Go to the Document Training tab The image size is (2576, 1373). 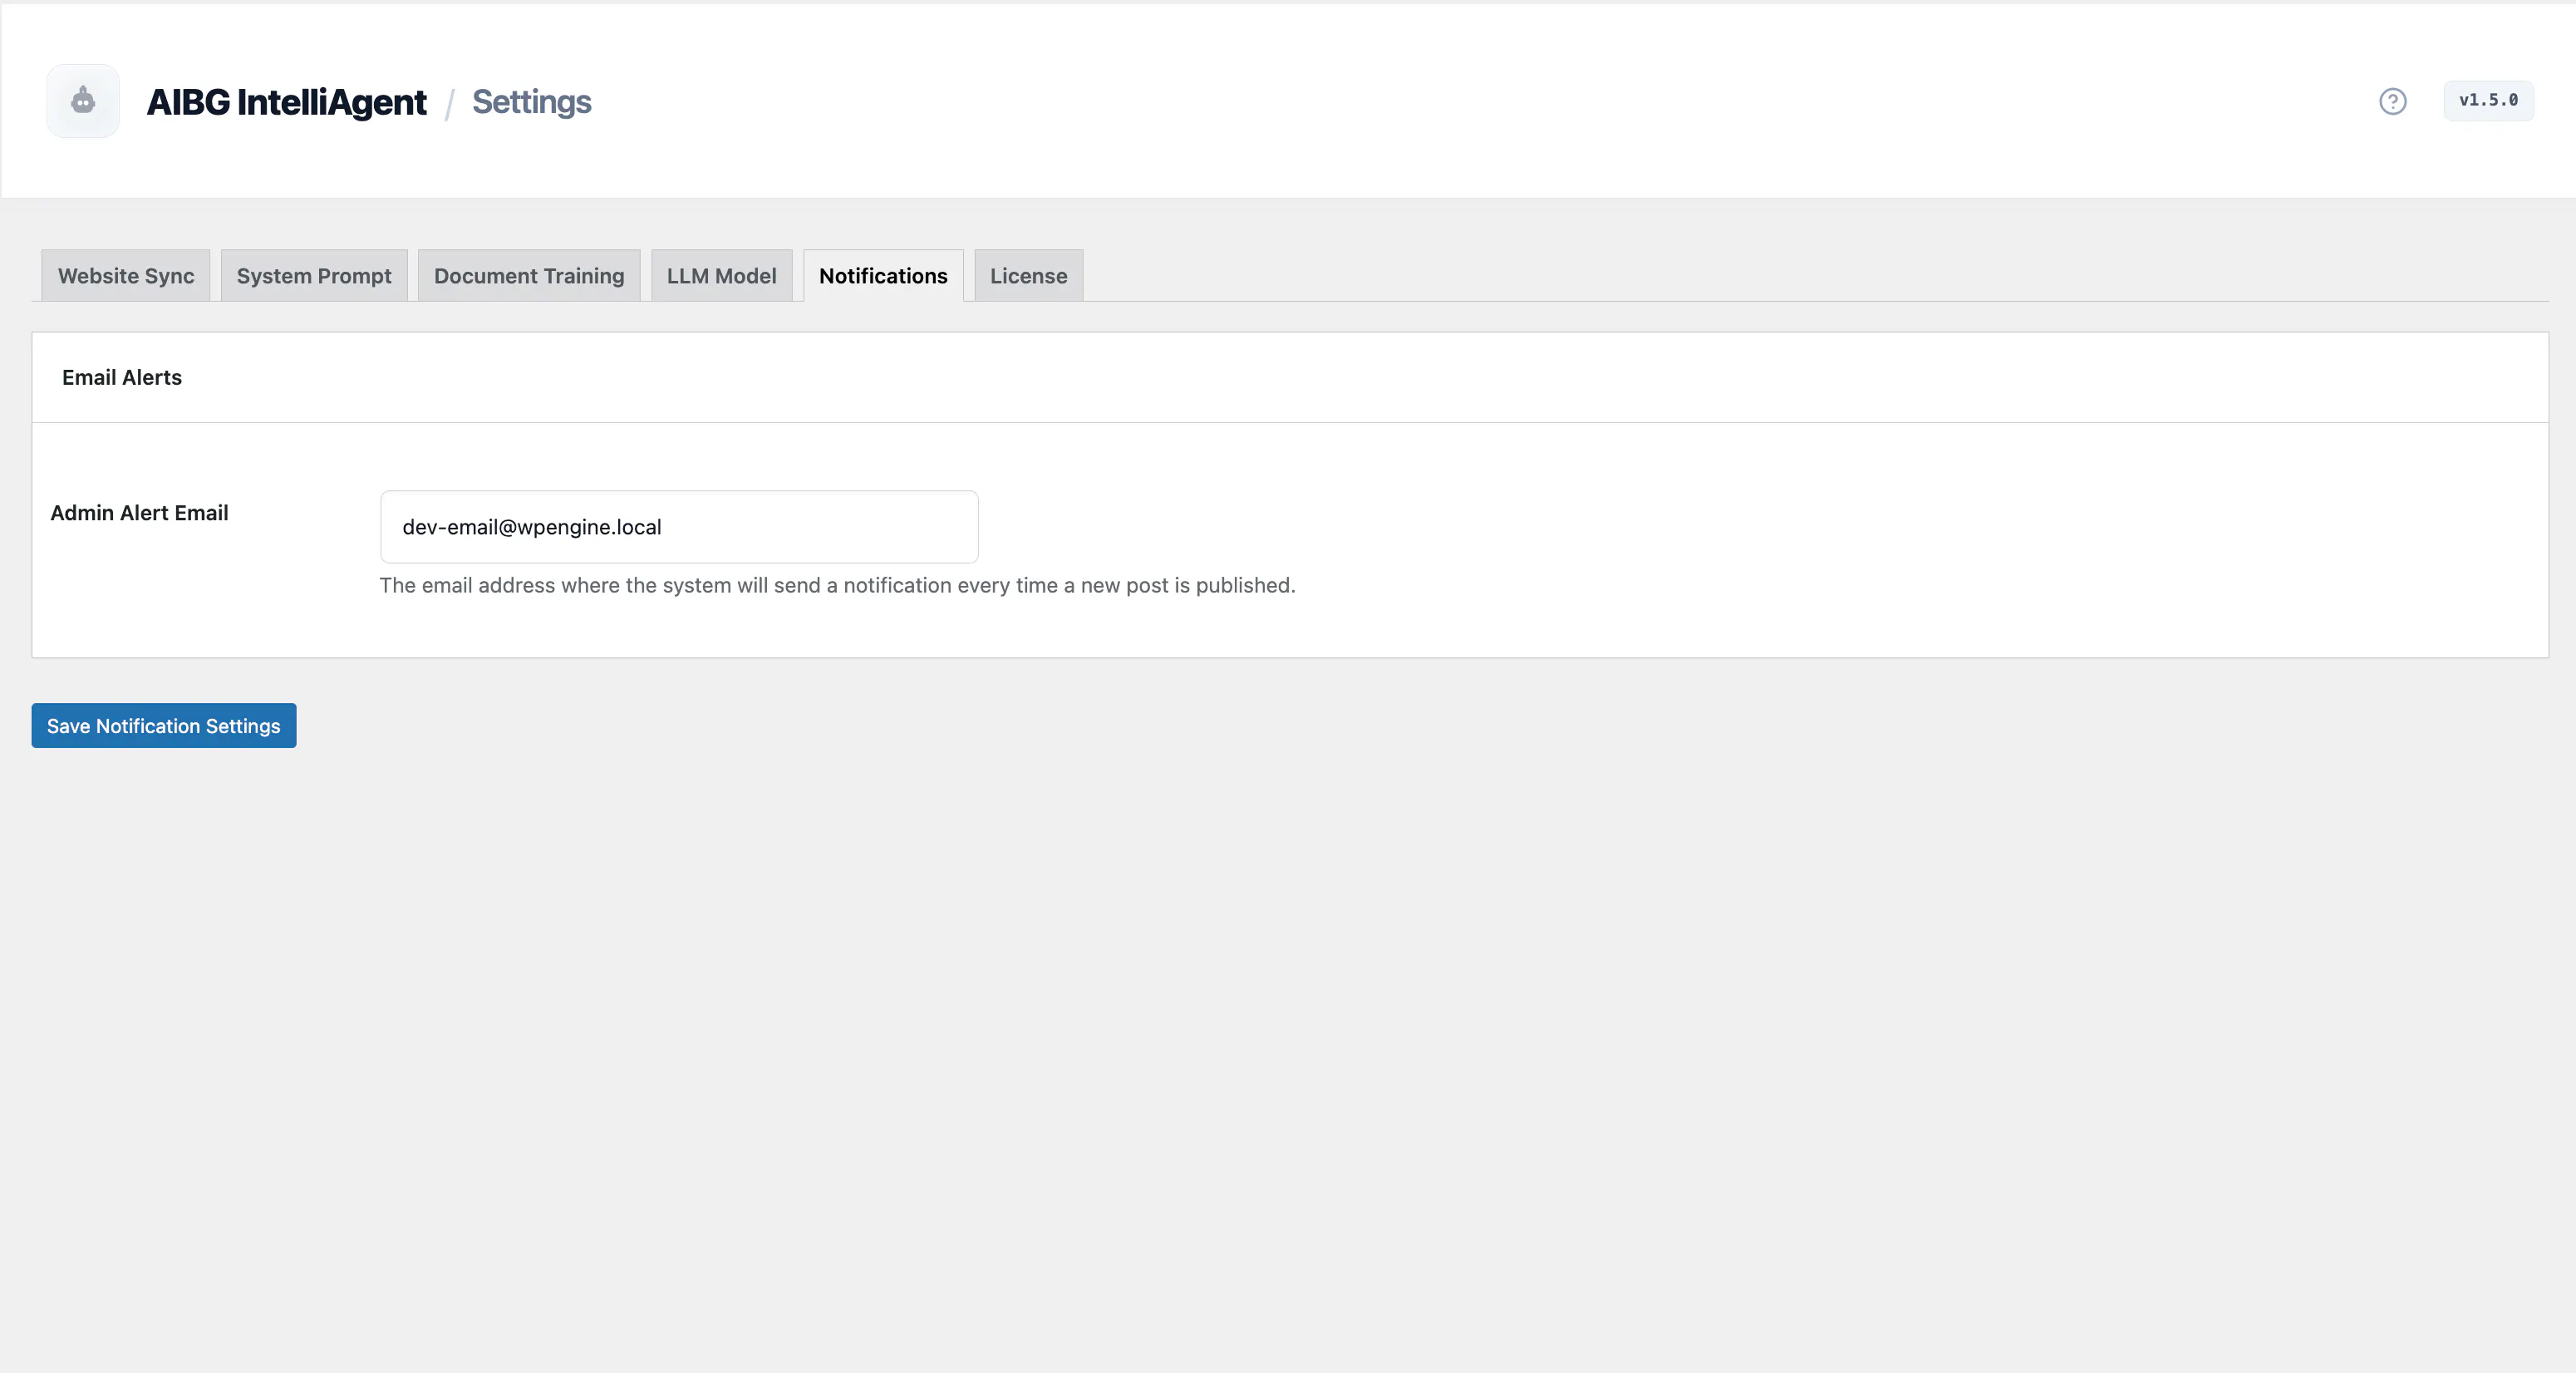click(529, 275)
